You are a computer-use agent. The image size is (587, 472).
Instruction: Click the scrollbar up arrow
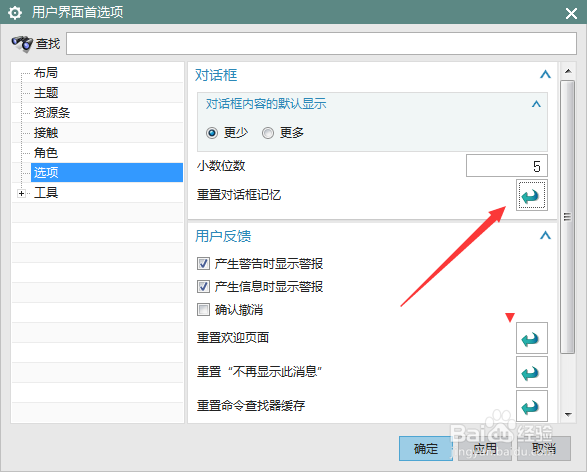click(568, 71)
